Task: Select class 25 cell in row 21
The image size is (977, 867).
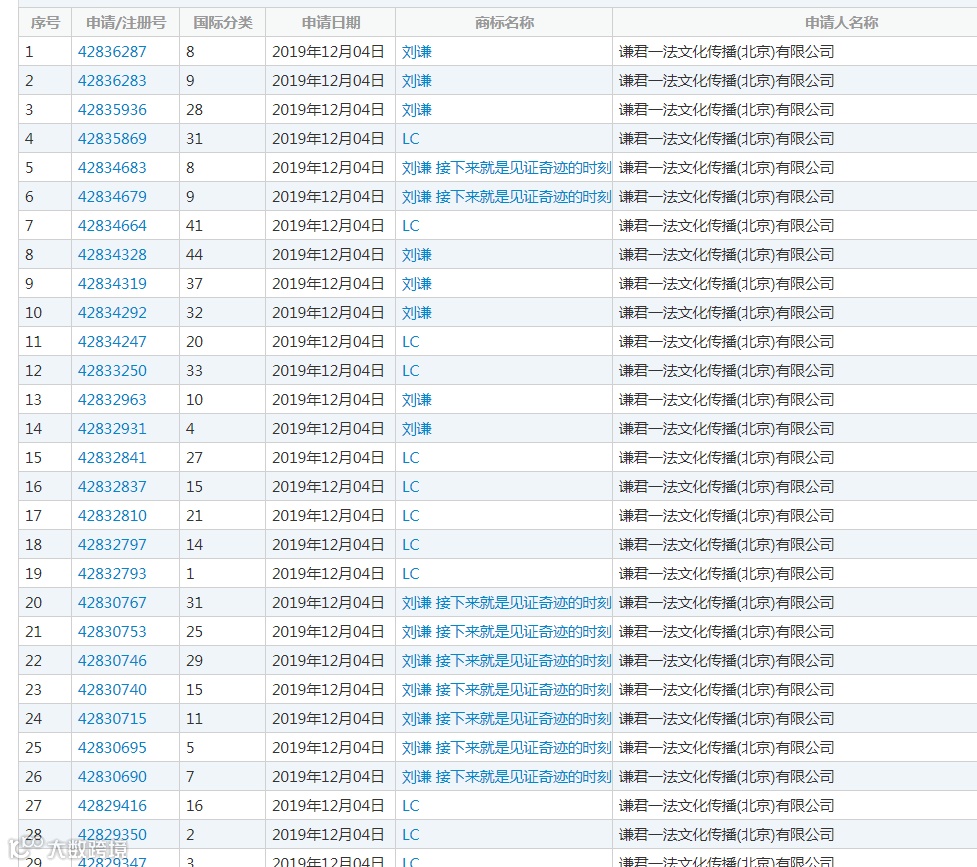Action: point(222,631)
